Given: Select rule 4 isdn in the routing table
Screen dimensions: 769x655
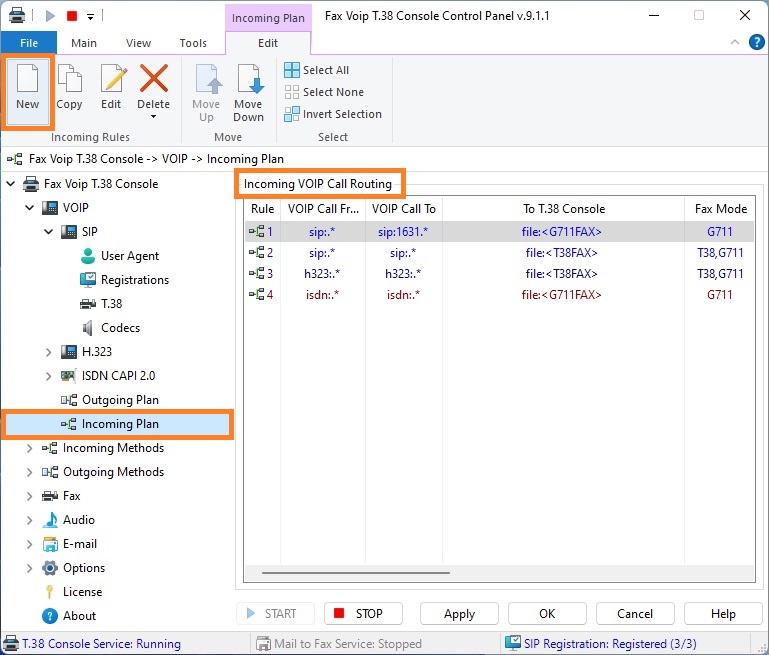Looking at the screenshot, I should [x=499, y=295].
